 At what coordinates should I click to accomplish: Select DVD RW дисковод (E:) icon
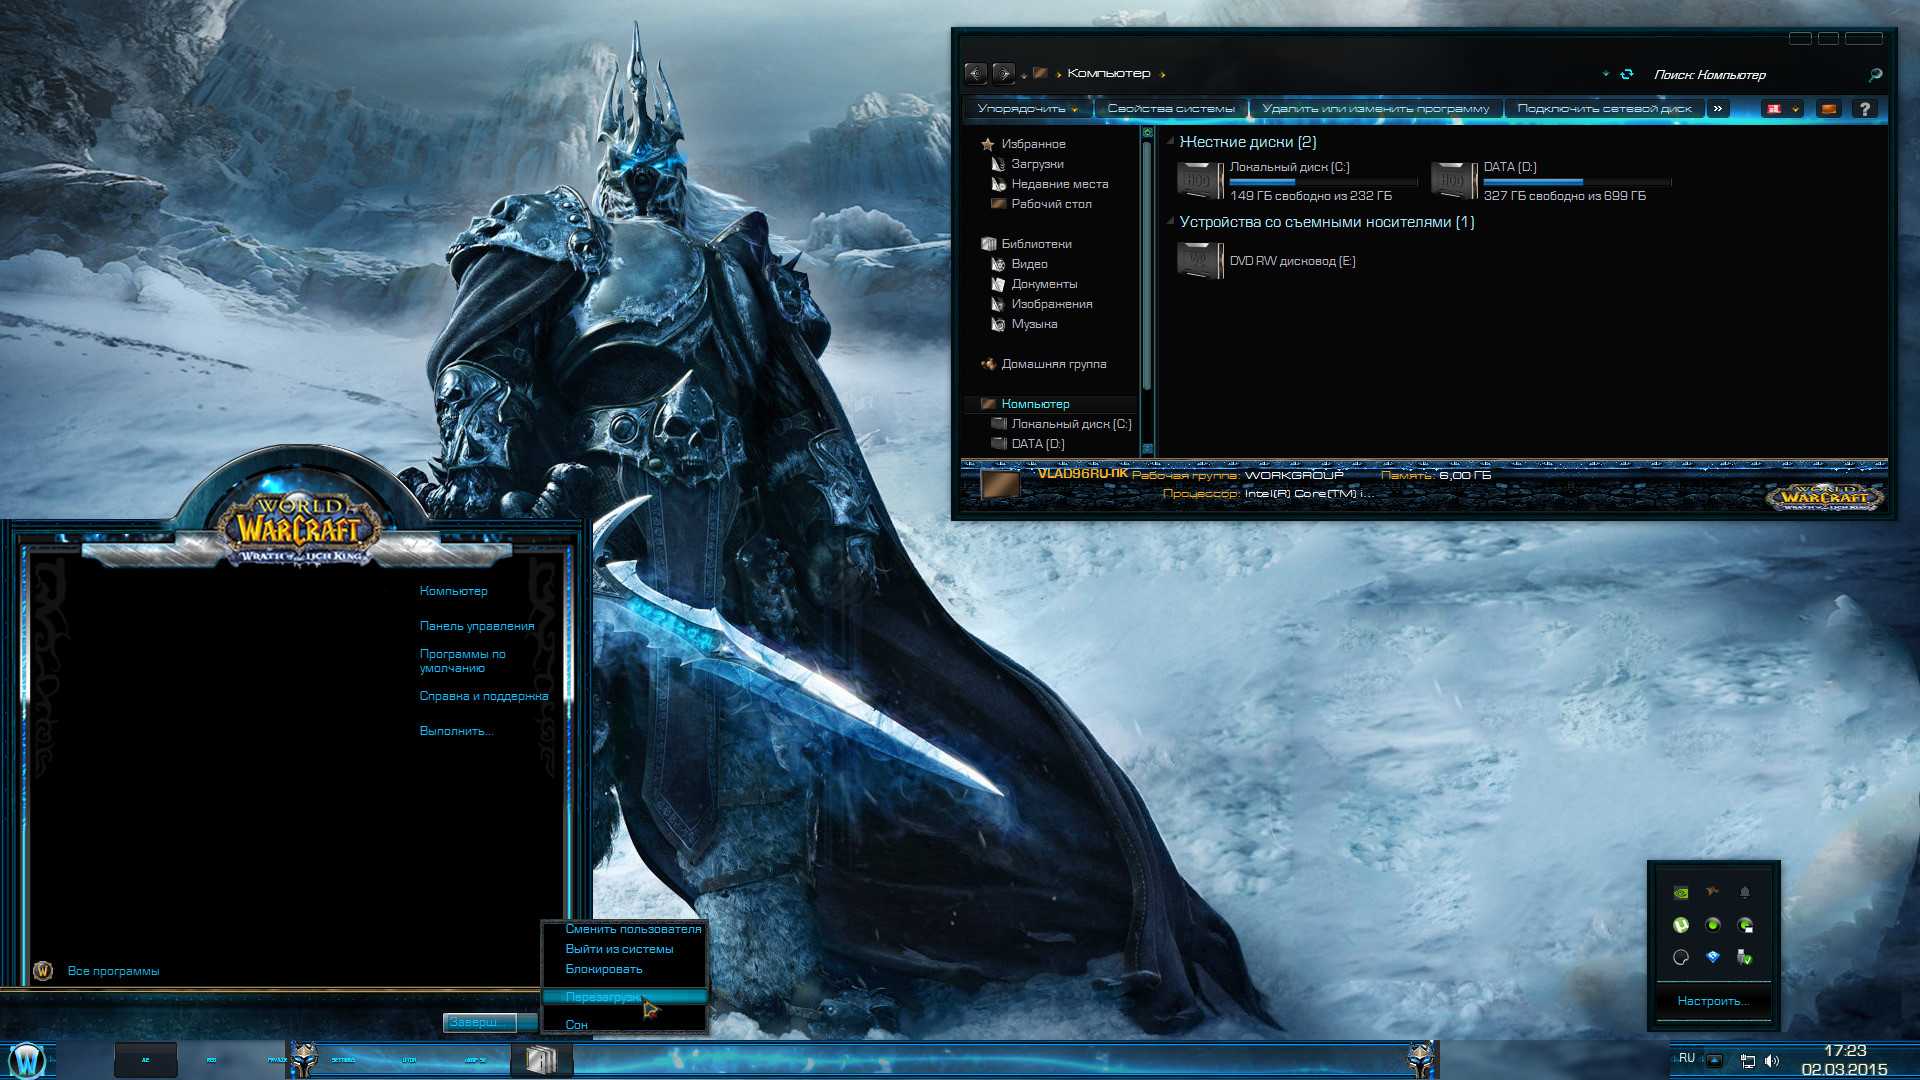pos(1200,261)
